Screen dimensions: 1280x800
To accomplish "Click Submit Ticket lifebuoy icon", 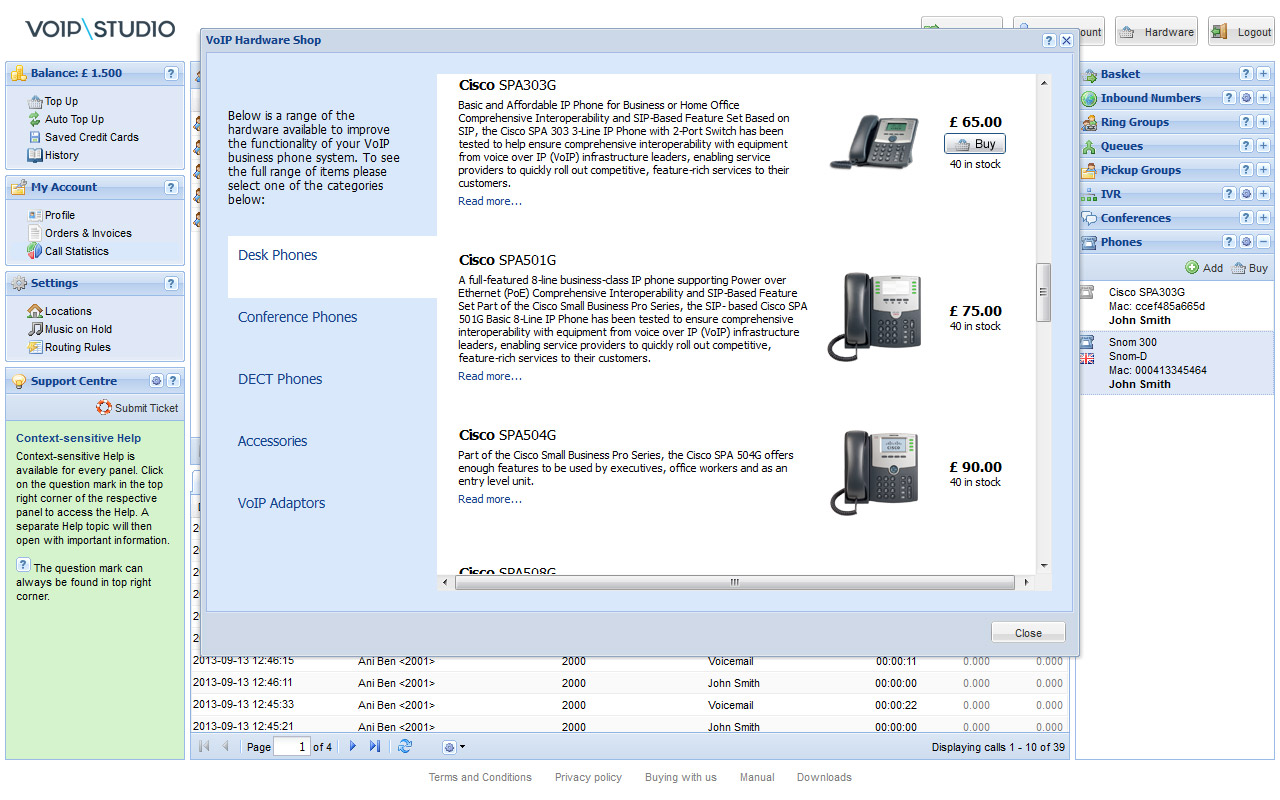I will 104,407.
